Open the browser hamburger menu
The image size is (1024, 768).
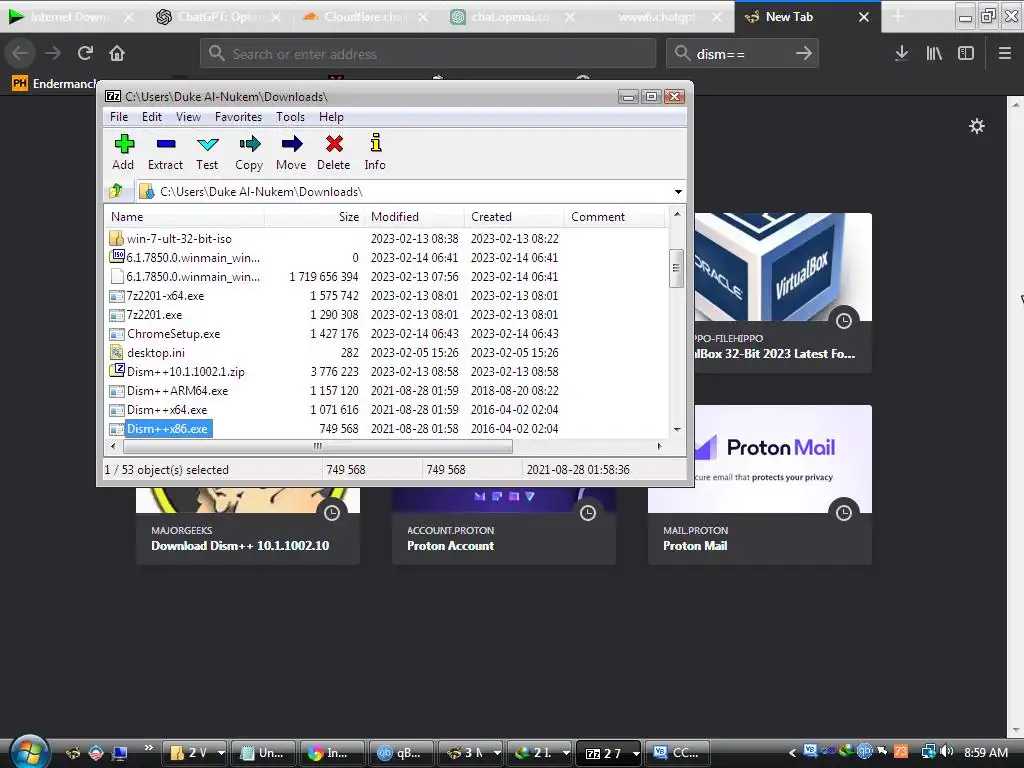point(1005,53)
